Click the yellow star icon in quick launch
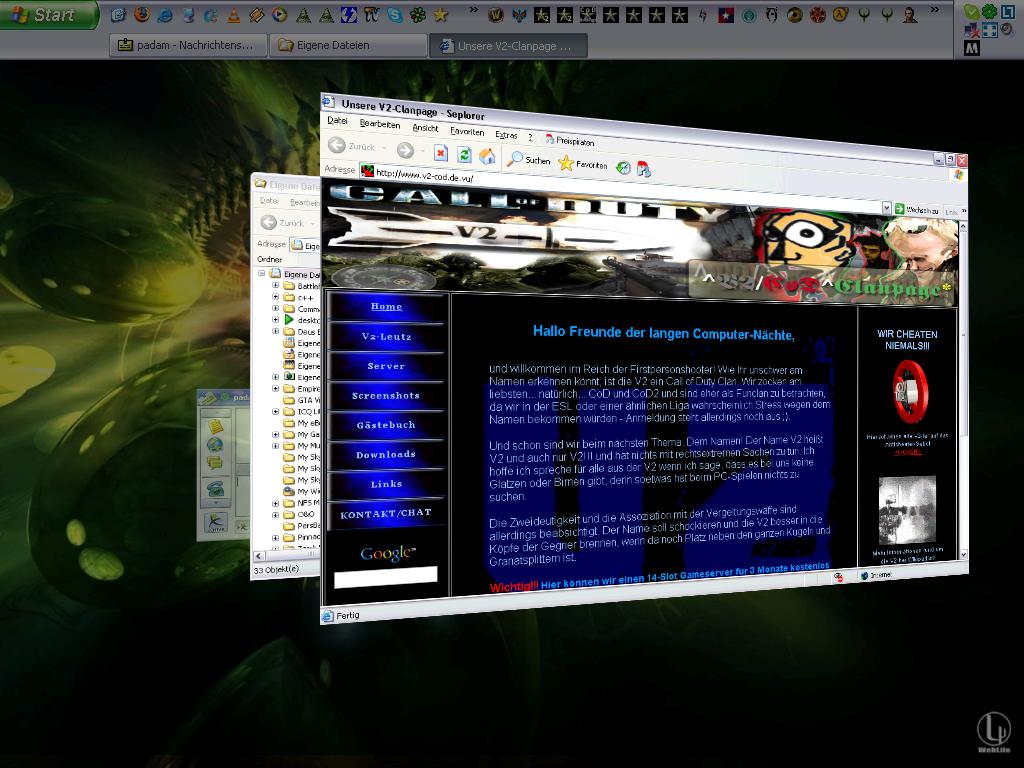Viewport: 1024px width, 768px height. pyautogui.click(x=441, y=14)
